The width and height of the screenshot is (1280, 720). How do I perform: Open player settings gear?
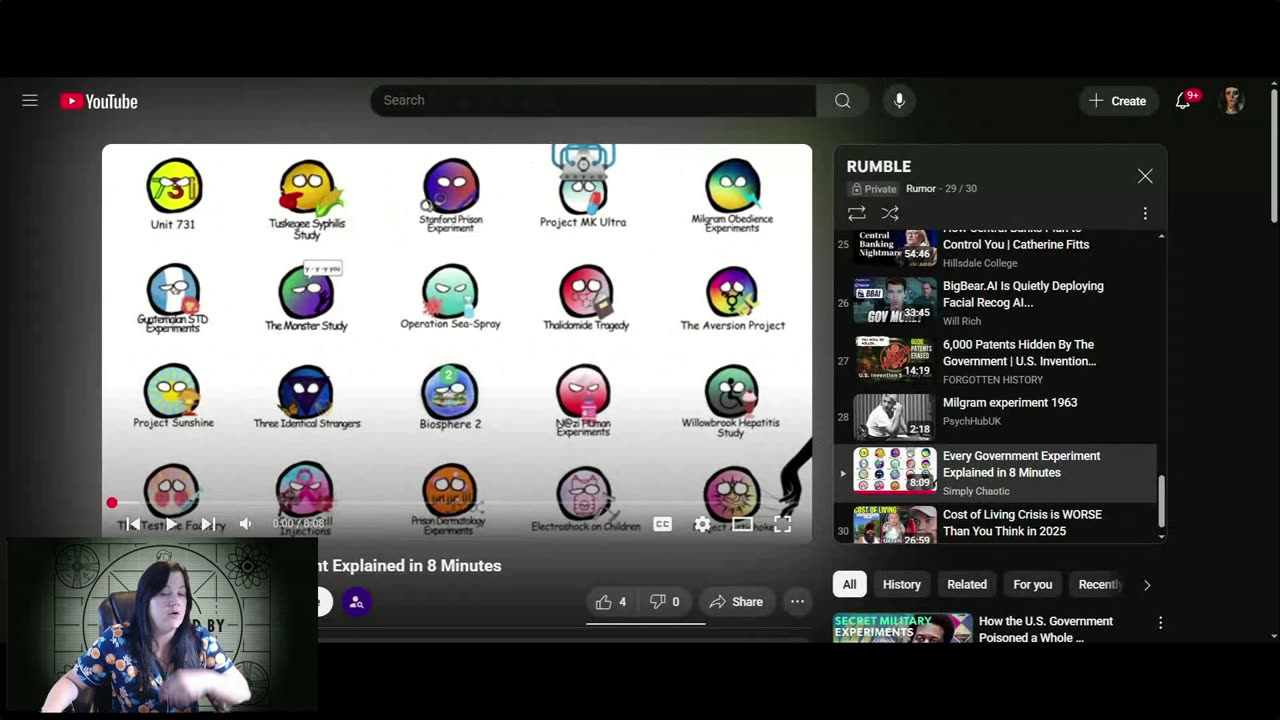click(x=703, y=524)
